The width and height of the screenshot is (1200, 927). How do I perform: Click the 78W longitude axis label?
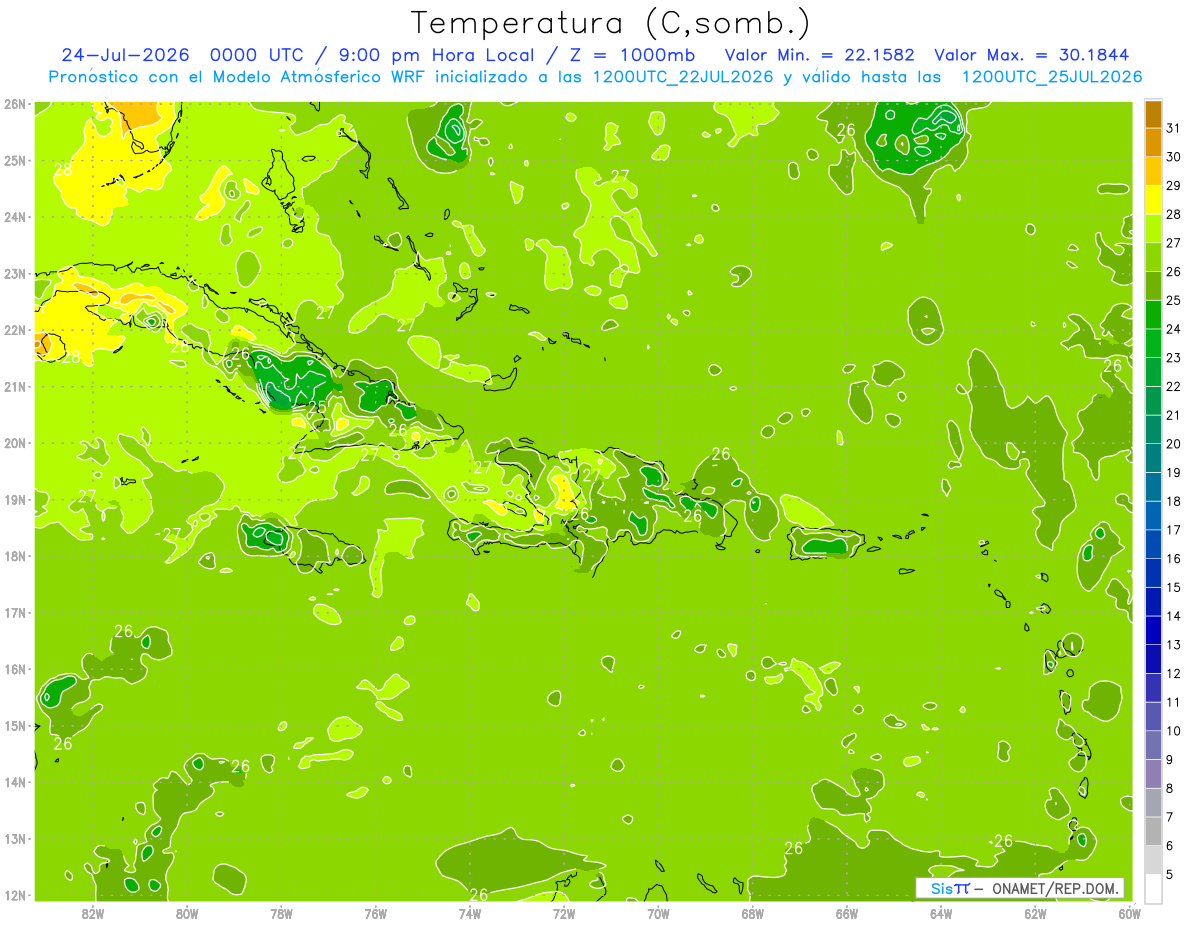point(281,912)
